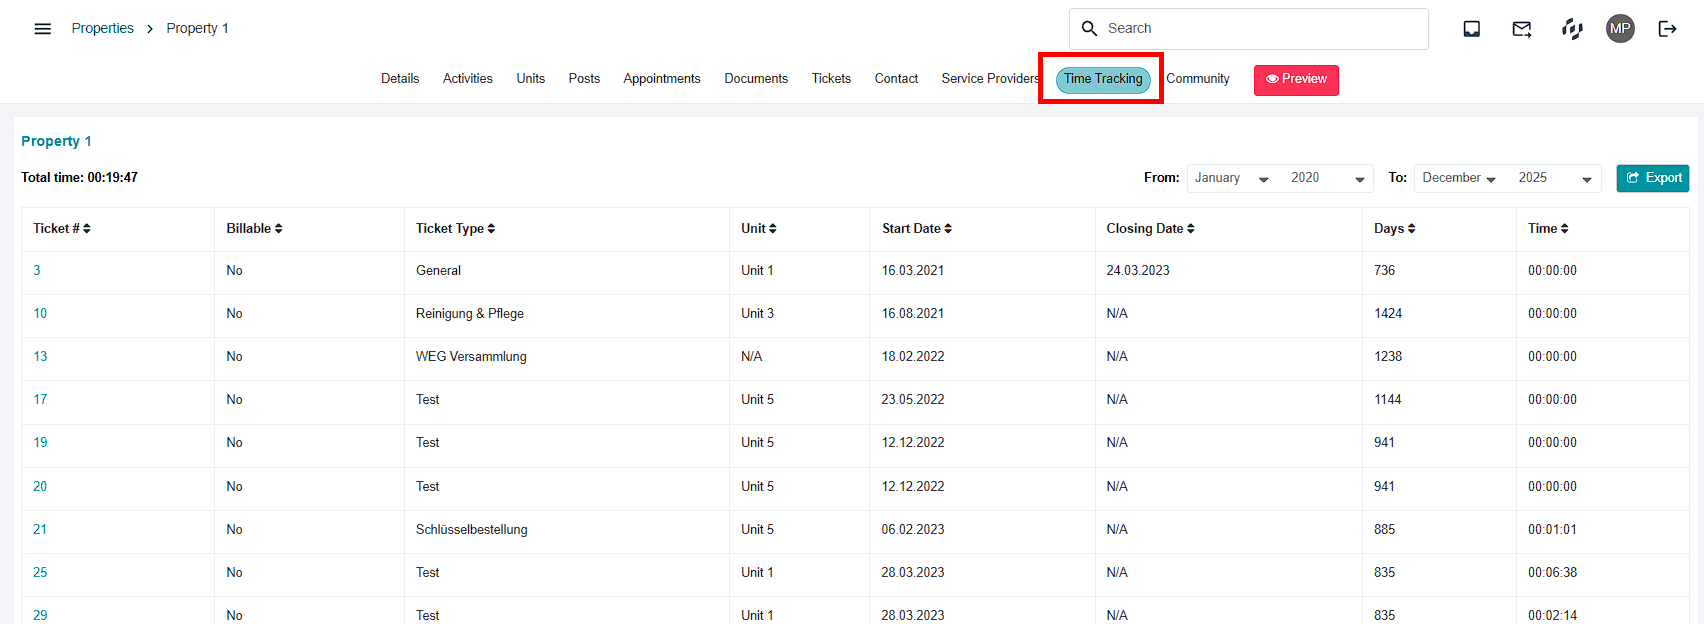Click the closing date 24.03.2023

1138,271
